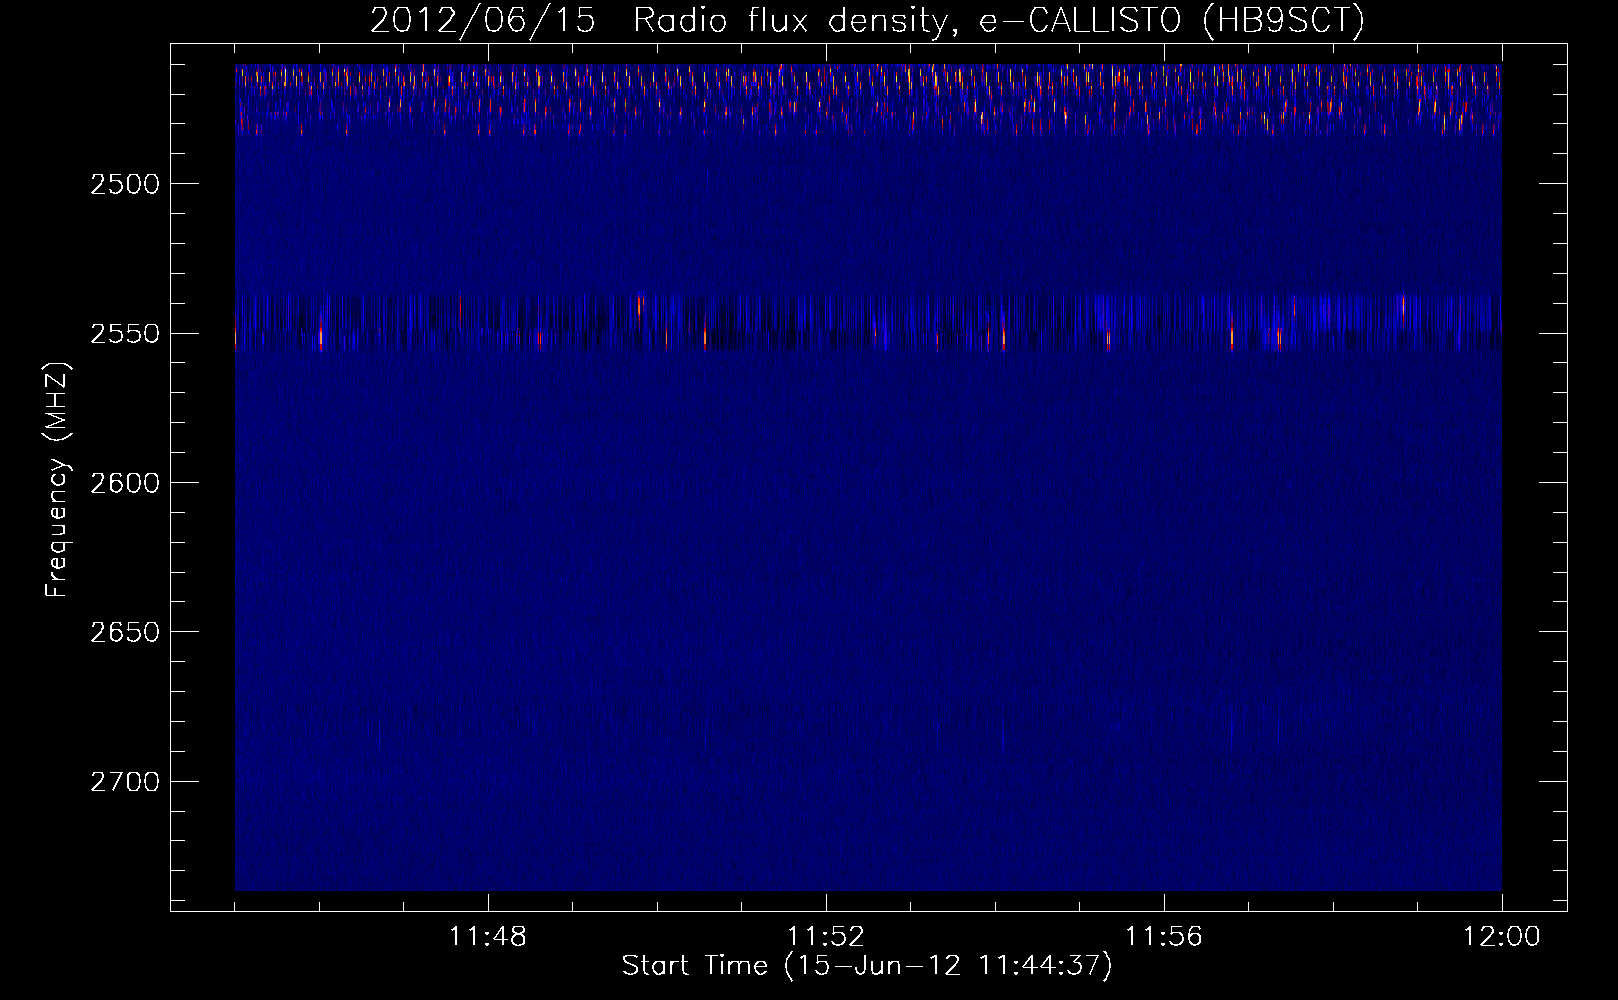Select the 2500 frequency axis label
This screenshot has width=1618, height=1000.
click(x=125, y=184)
